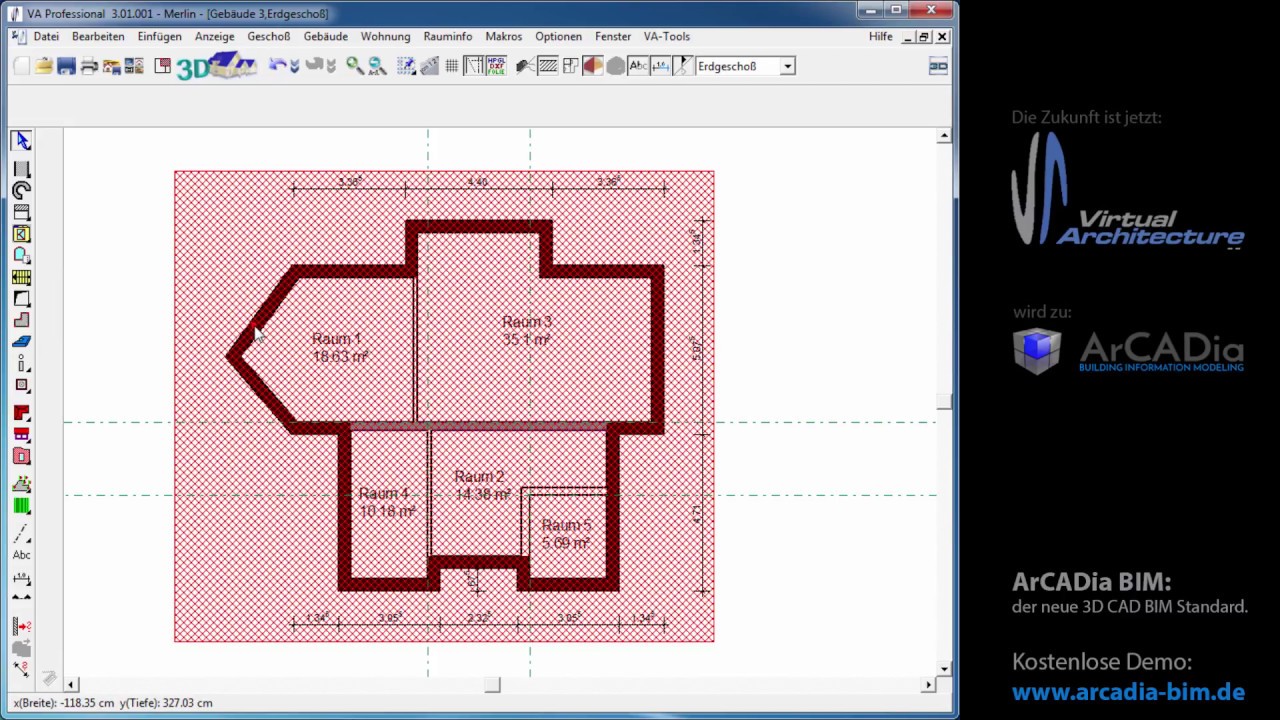
Task: Open the Wohnung menu
Action: point(386,36)
